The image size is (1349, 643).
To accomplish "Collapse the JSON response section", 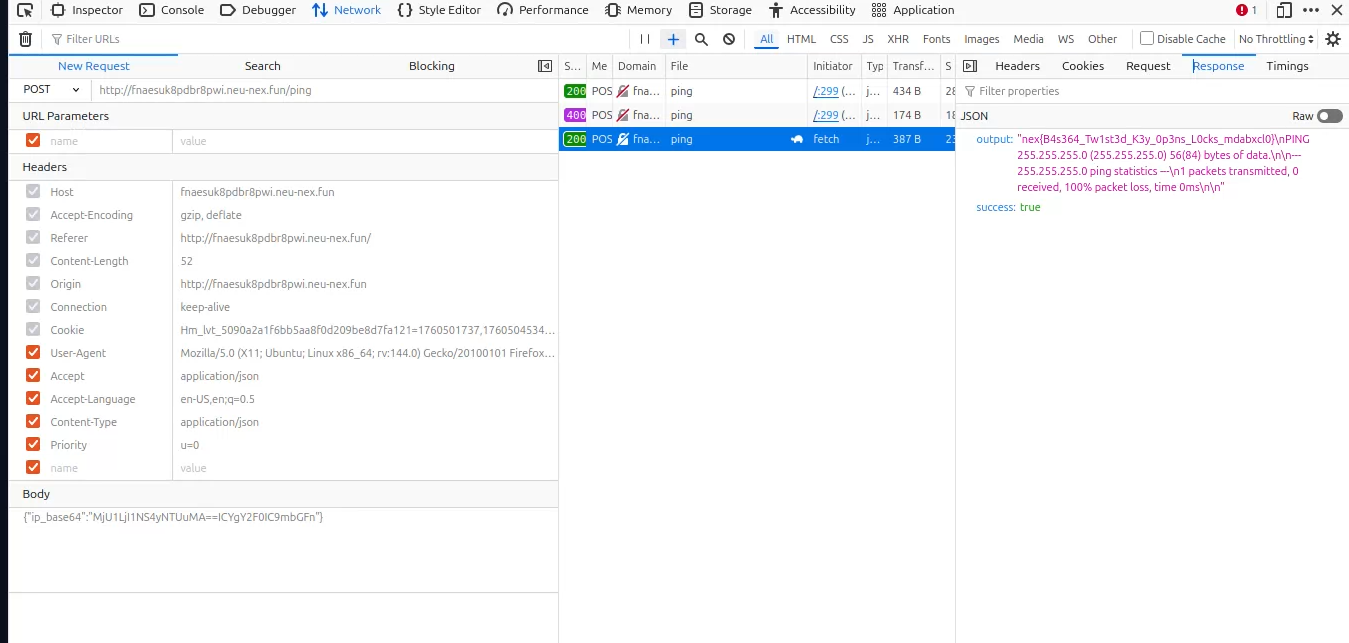I will pyautogui.click(x=974, y=116).
